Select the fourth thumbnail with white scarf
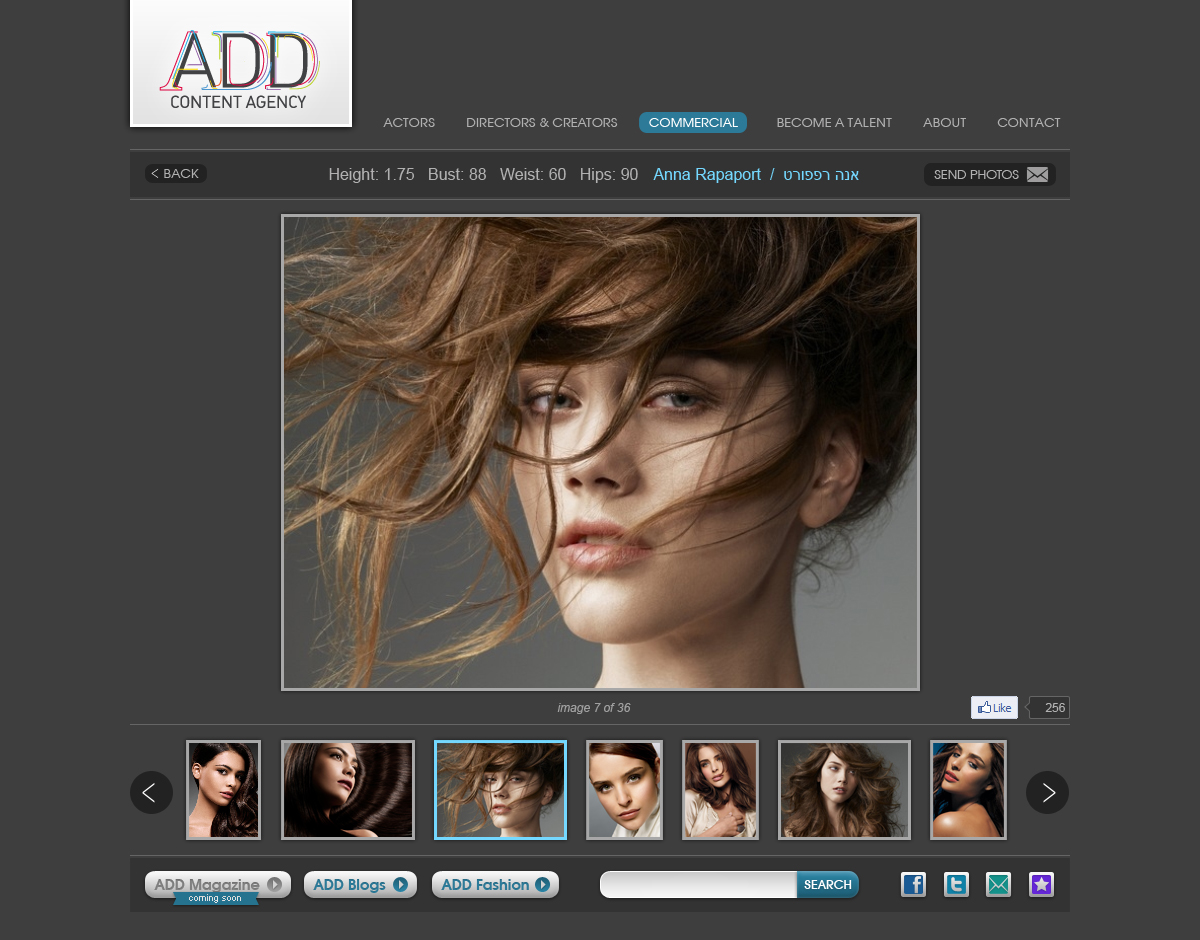The width and height of the screenshot is (1200, 940). pos(624,790)
